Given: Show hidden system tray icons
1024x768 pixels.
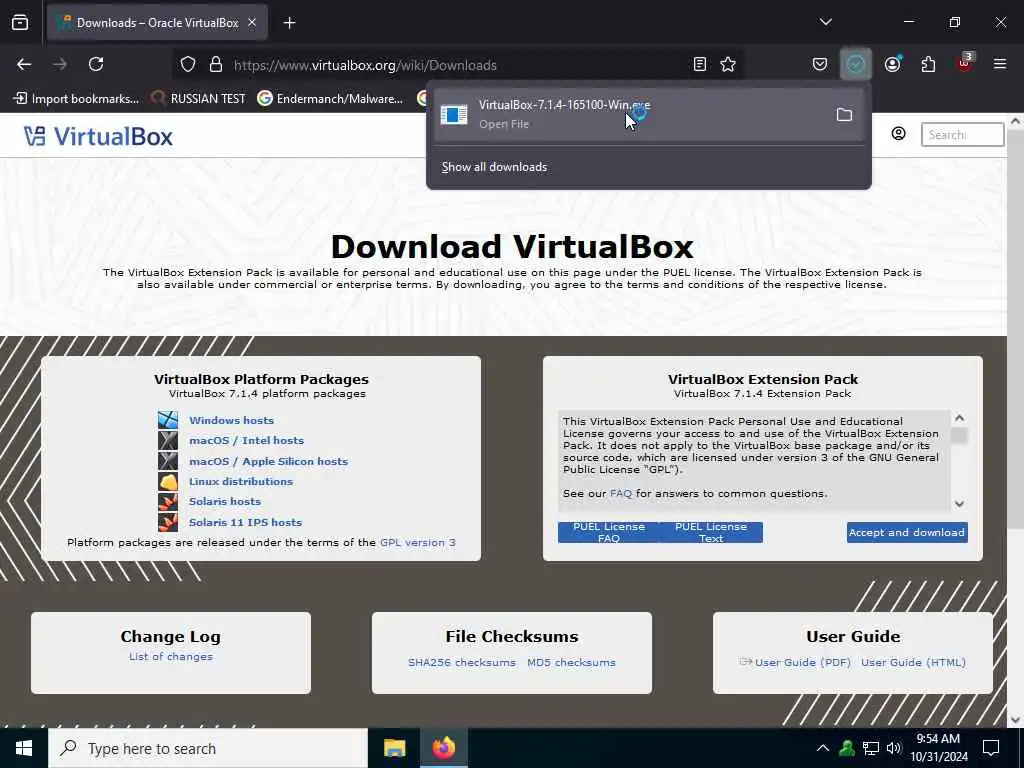Looking at the screenshot, I should tap(823, 748).
